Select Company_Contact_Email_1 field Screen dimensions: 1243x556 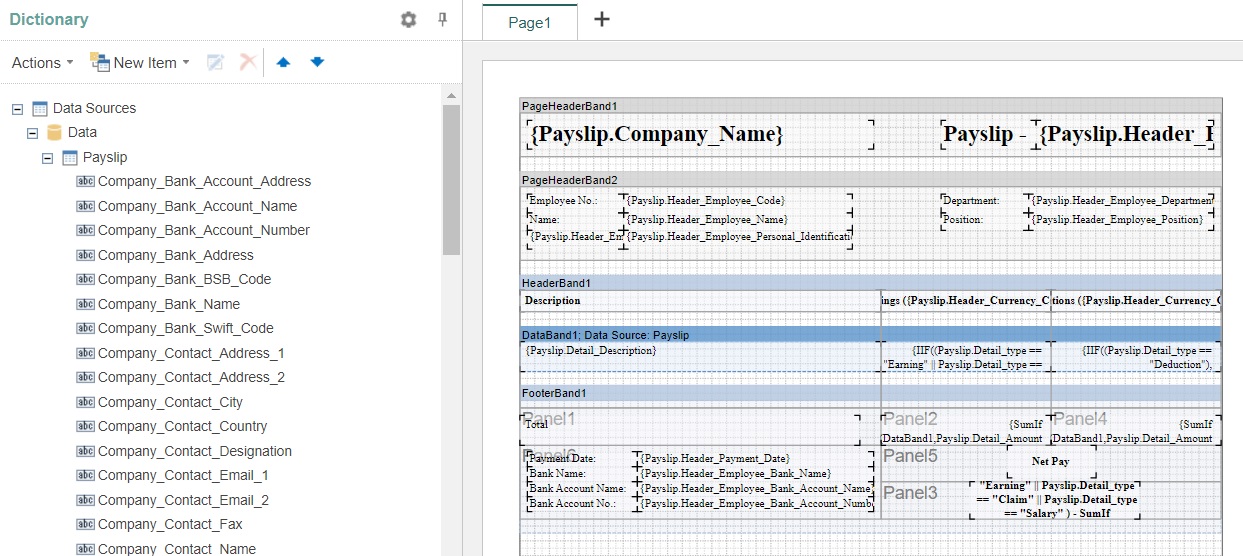pos(183,475)
